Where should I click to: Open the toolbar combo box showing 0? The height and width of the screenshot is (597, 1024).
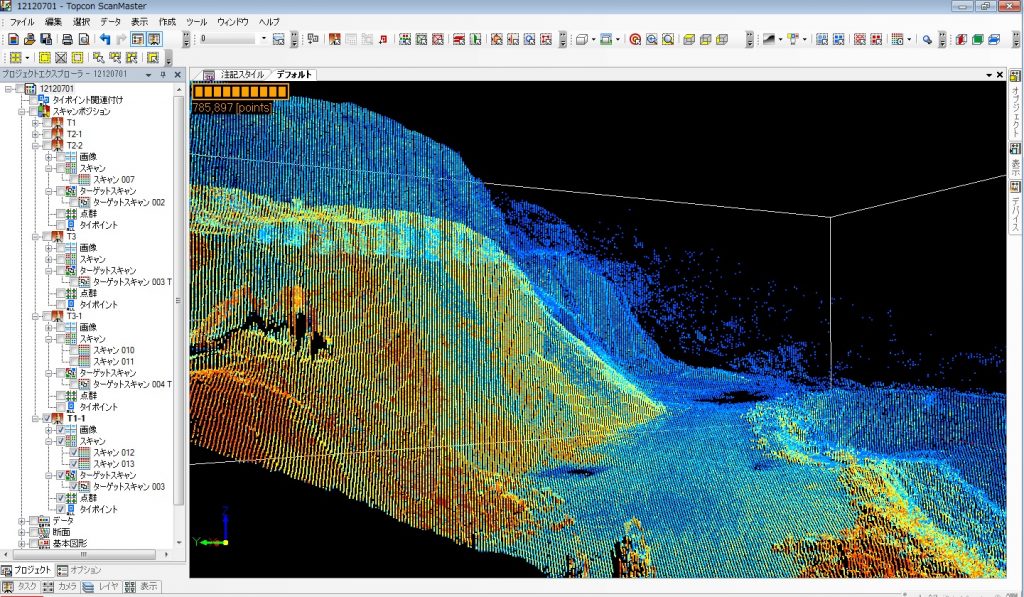264,39
